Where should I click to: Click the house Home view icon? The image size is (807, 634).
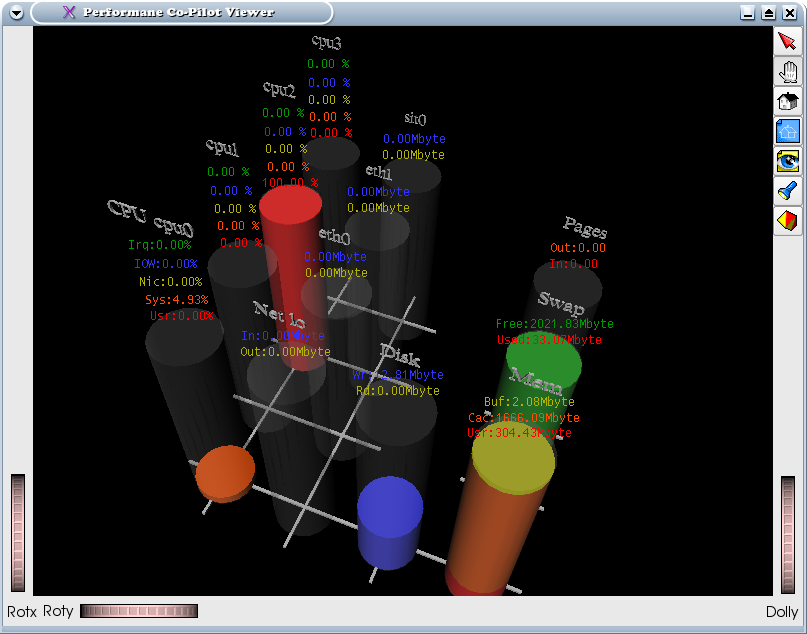[788, 101]
